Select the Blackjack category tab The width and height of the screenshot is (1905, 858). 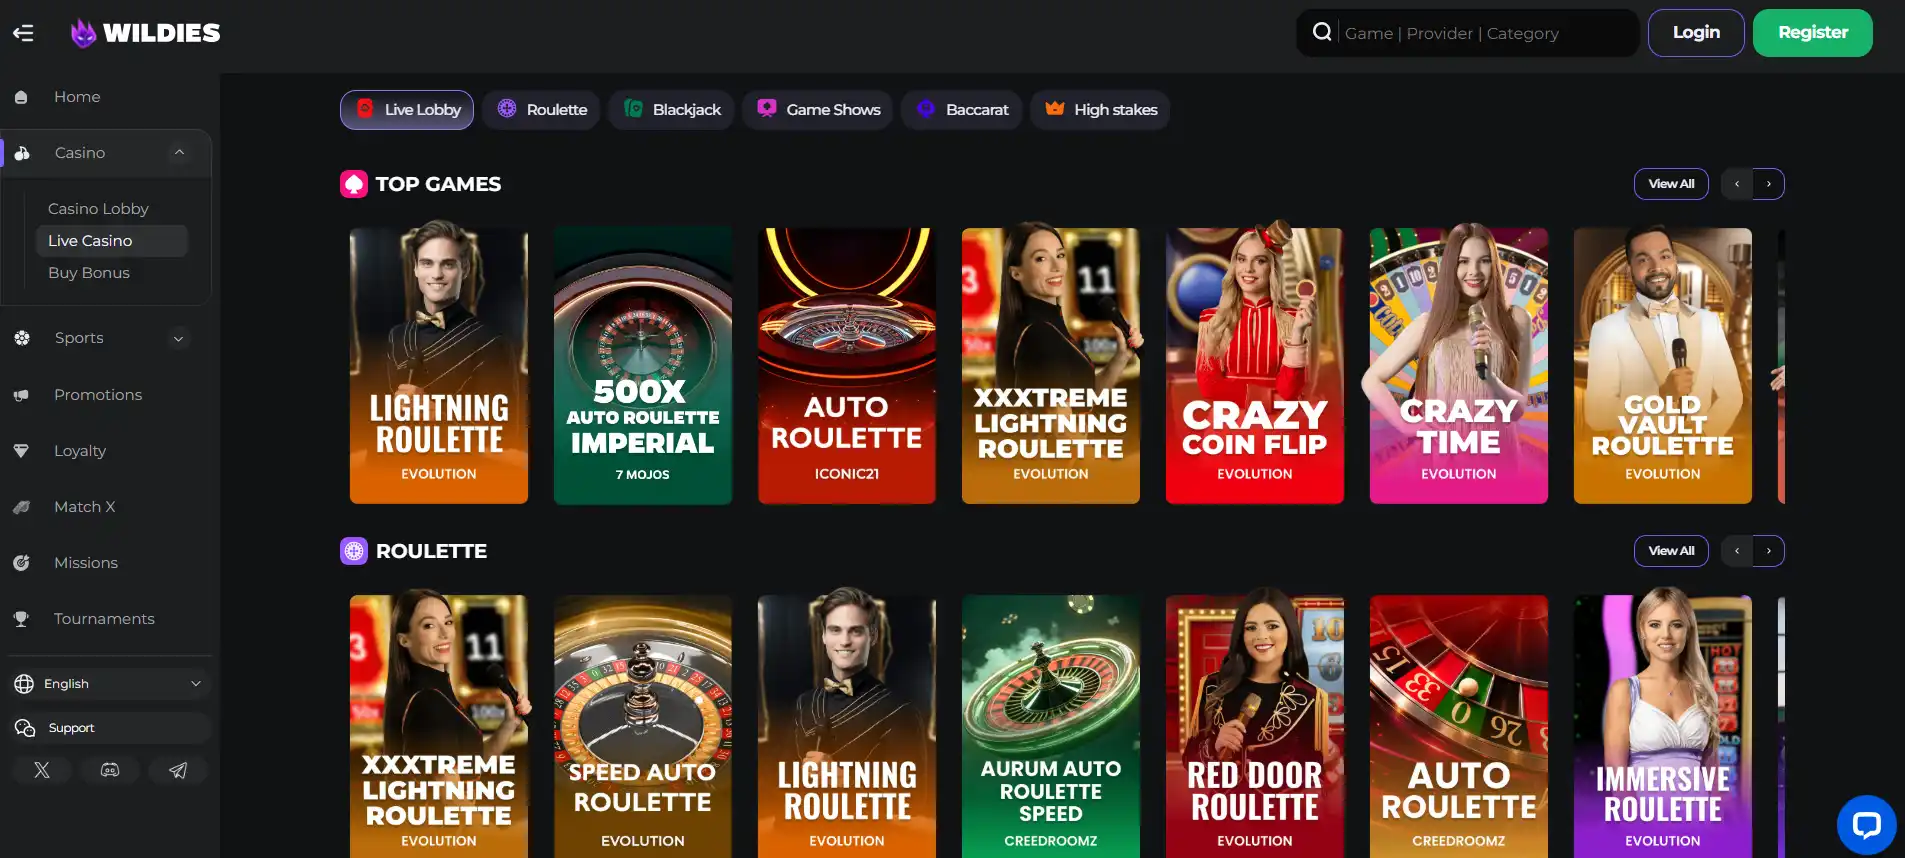671,110
